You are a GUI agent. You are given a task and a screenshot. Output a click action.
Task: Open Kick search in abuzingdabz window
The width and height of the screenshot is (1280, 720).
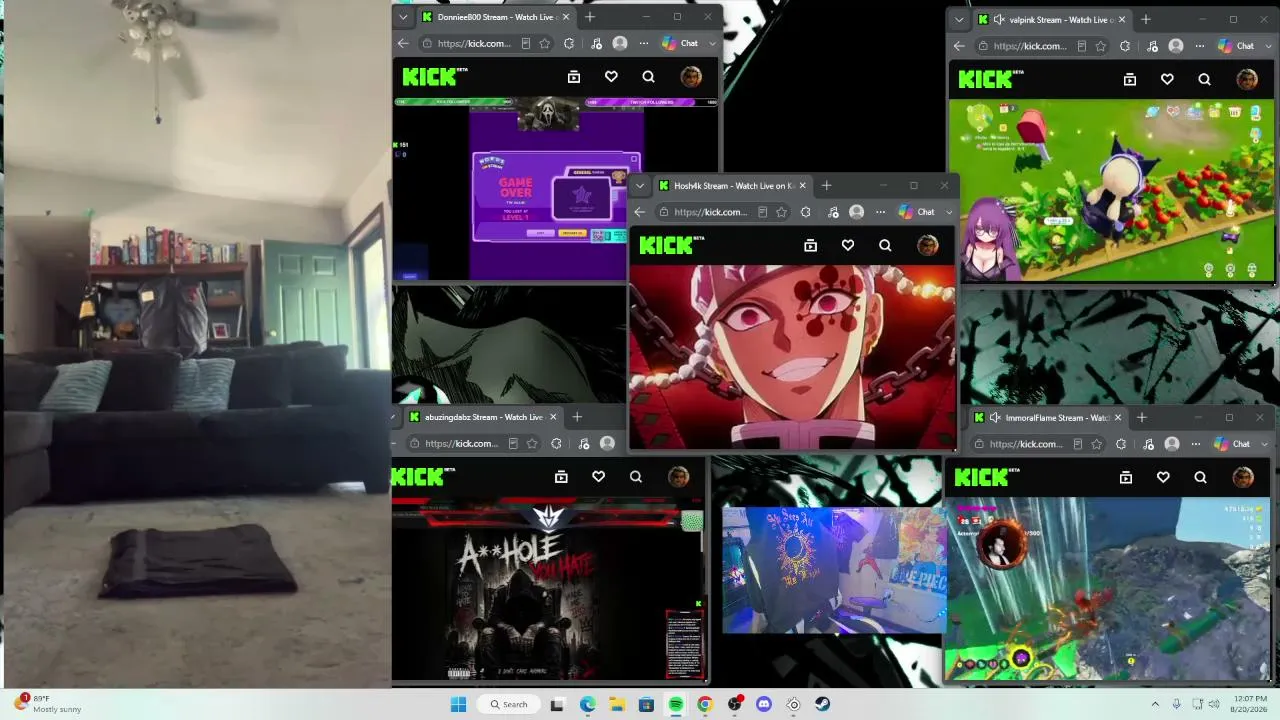click(636, 477)
